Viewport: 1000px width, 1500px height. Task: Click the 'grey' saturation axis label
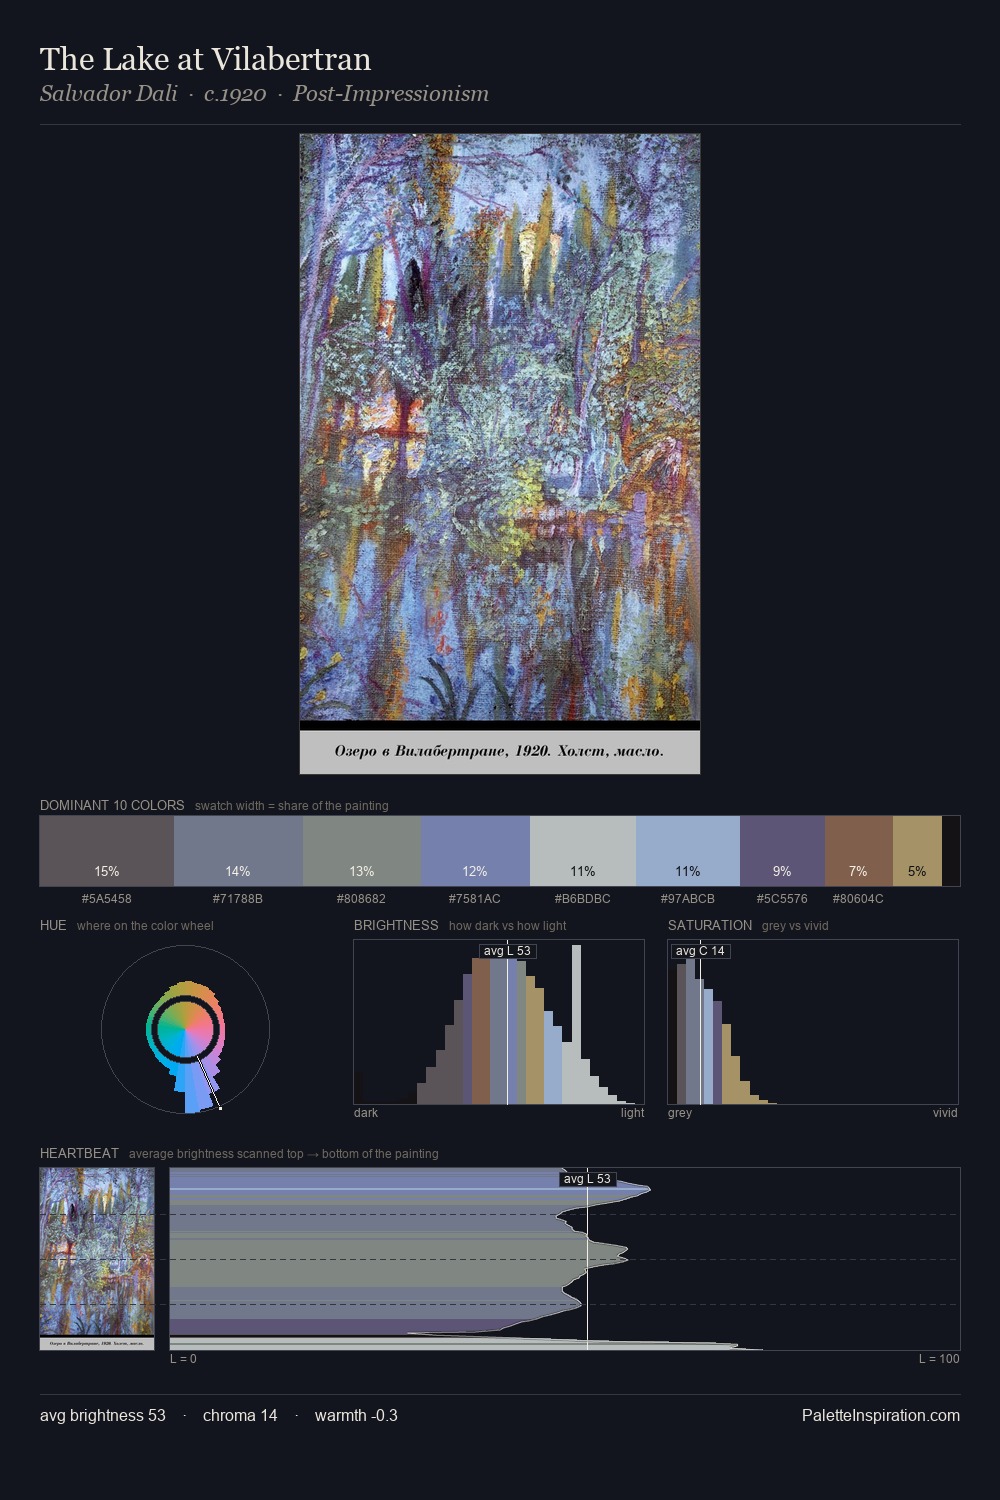pyautogui.click(x=680, y=1112)
